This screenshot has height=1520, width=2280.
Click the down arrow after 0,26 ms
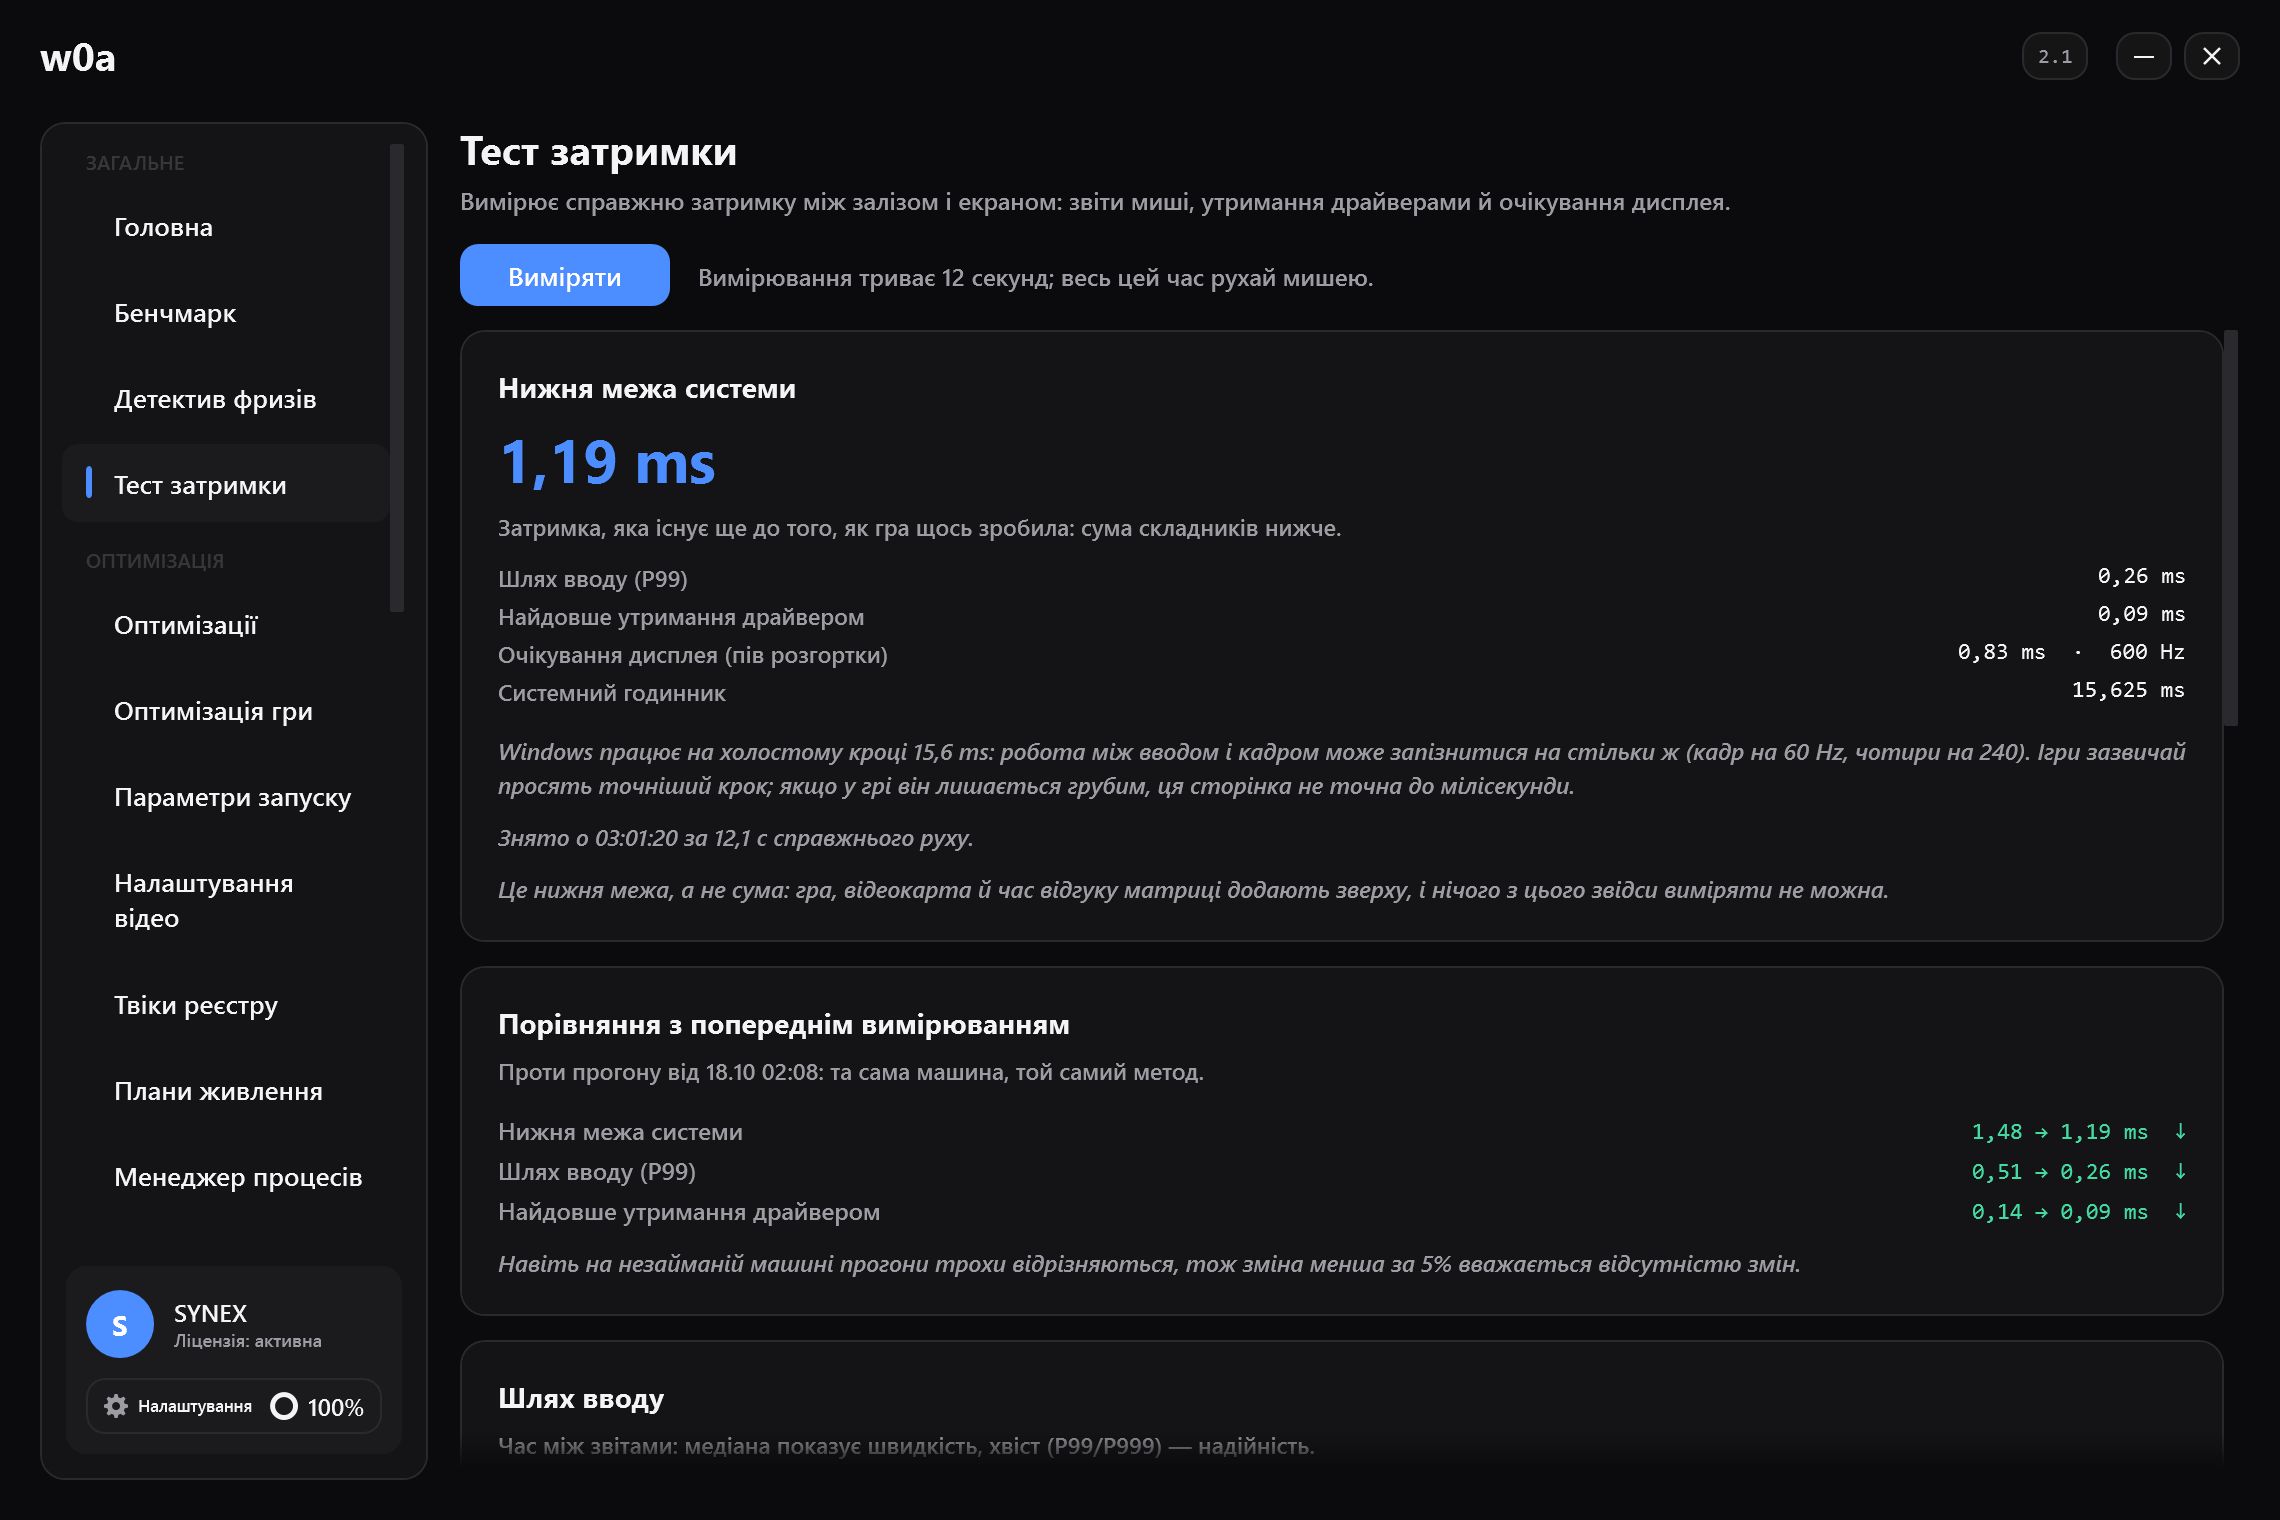coord(2180,1171)
